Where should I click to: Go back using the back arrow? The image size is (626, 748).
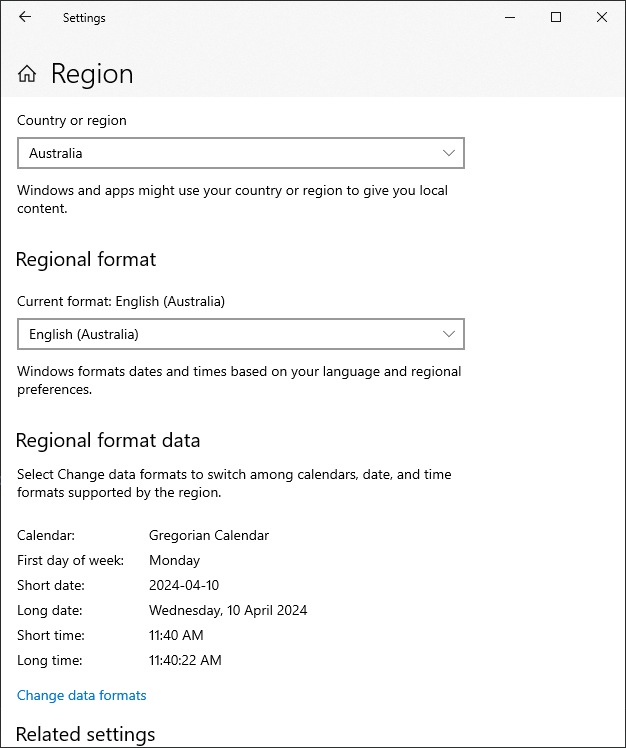tap(25, 17)
